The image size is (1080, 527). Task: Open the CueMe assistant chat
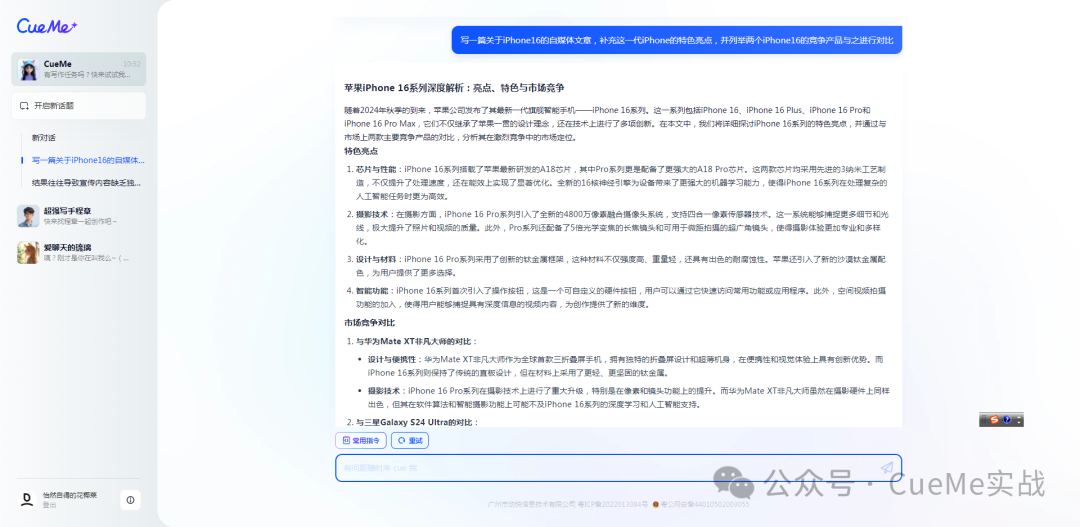(x=79, y=70)
